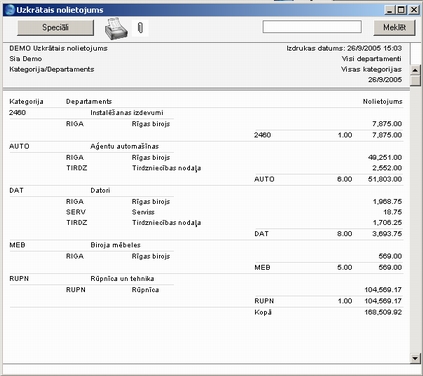This screenshot has height=376, width=423.
Task: Click the vertical scrollbar thumb
Action: click(x=415, y=81)
